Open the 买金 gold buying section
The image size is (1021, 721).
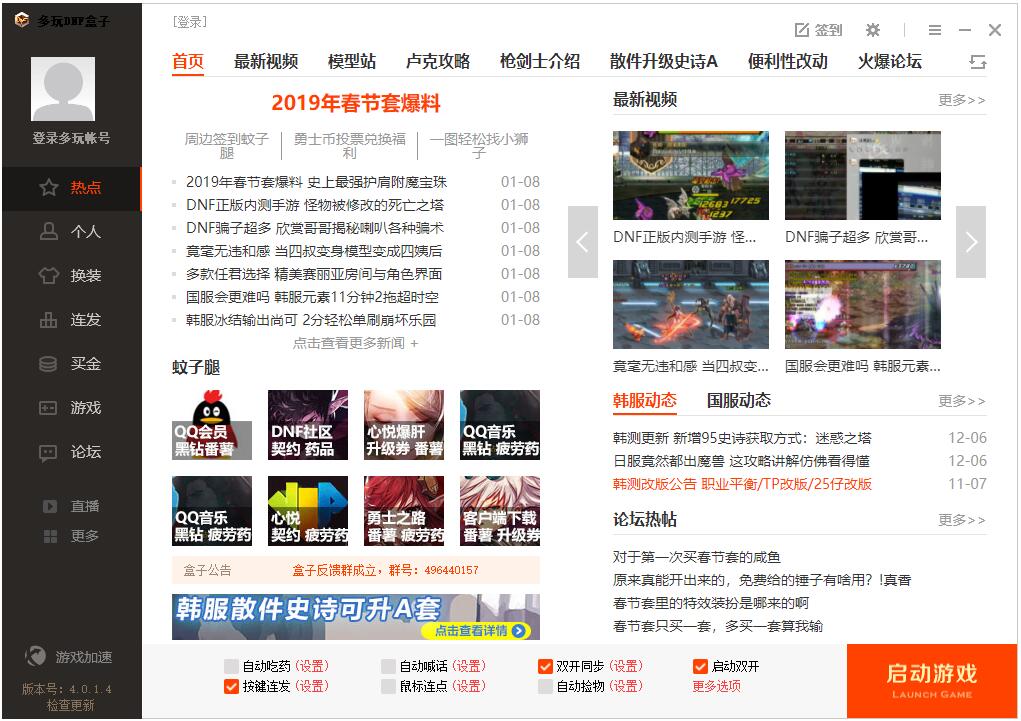[x=70, y=363]
